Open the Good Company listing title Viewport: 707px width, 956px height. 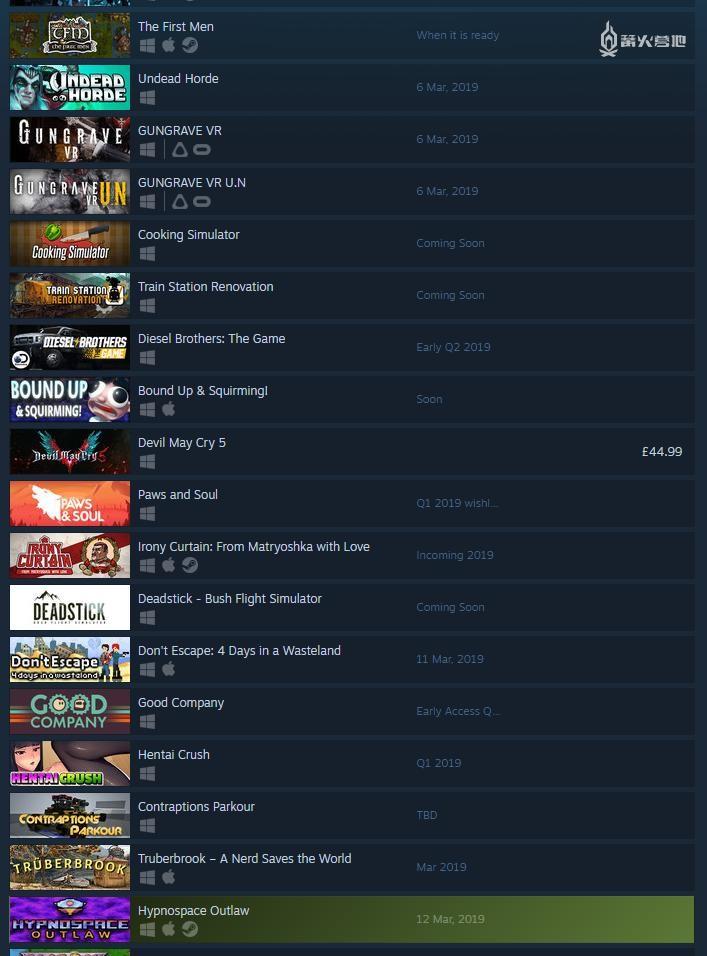181,703
